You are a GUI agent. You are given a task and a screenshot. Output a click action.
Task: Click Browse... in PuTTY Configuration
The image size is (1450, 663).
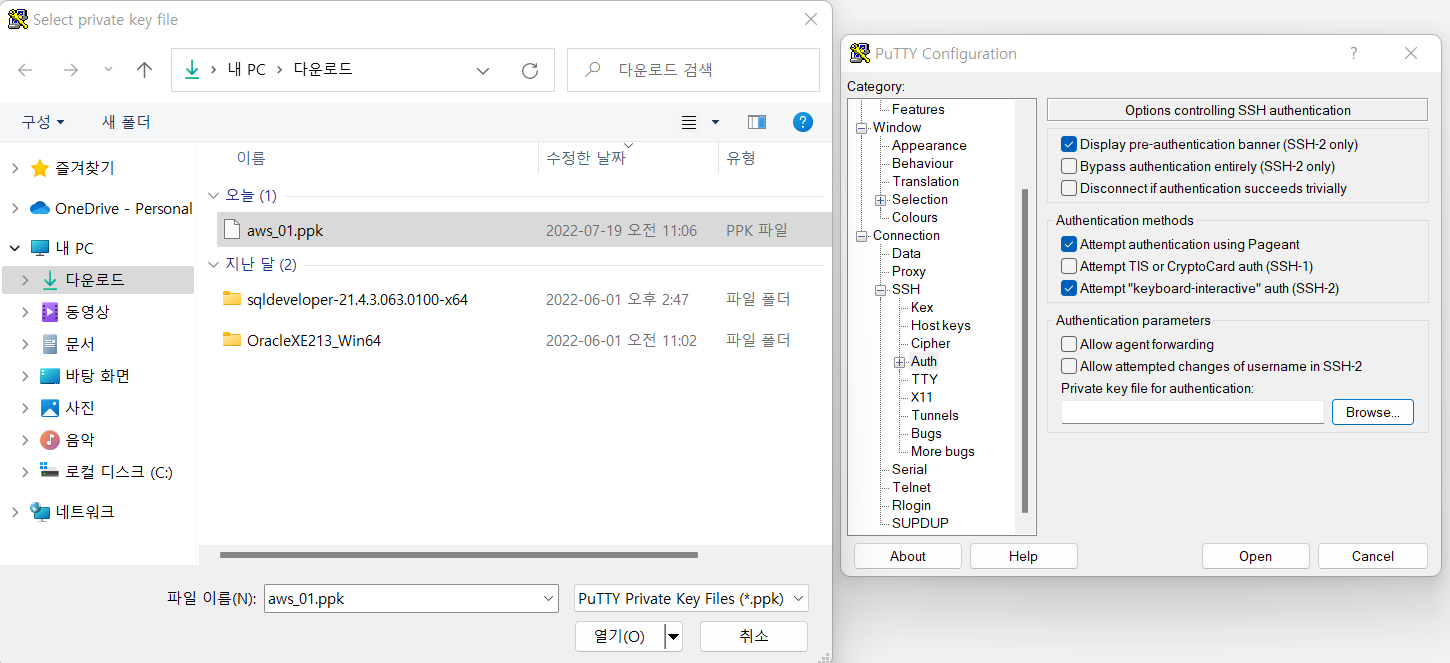pos(1373,412)
